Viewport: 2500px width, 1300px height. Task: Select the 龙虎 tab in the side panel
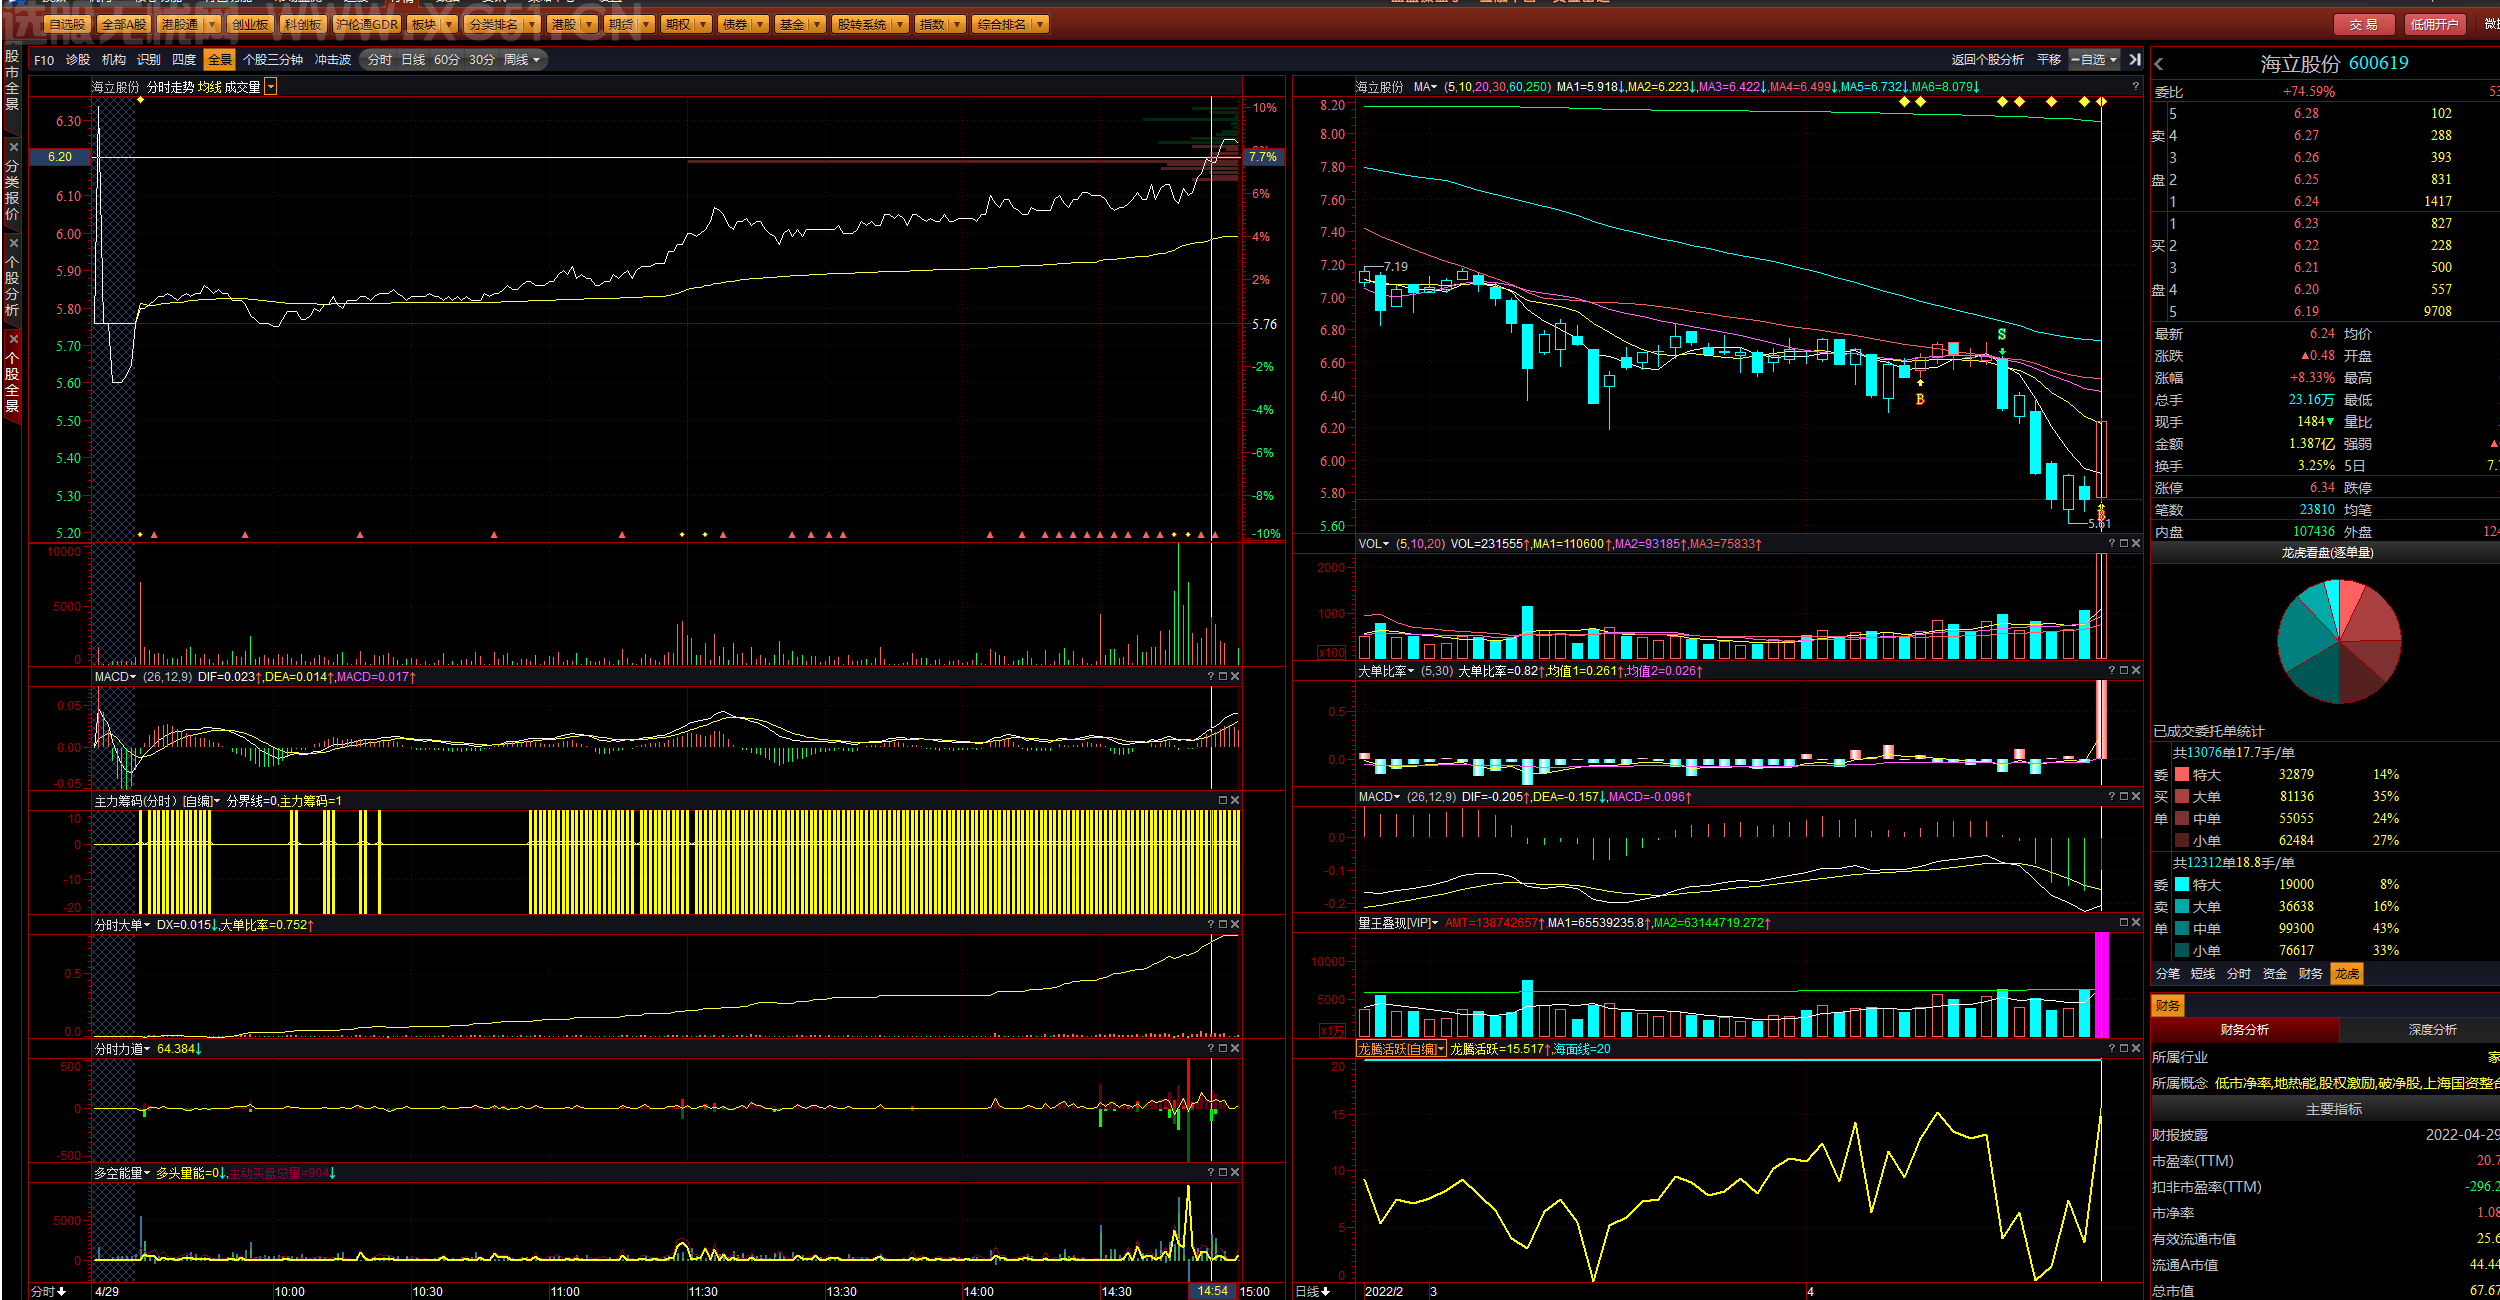click(2347, 974)
